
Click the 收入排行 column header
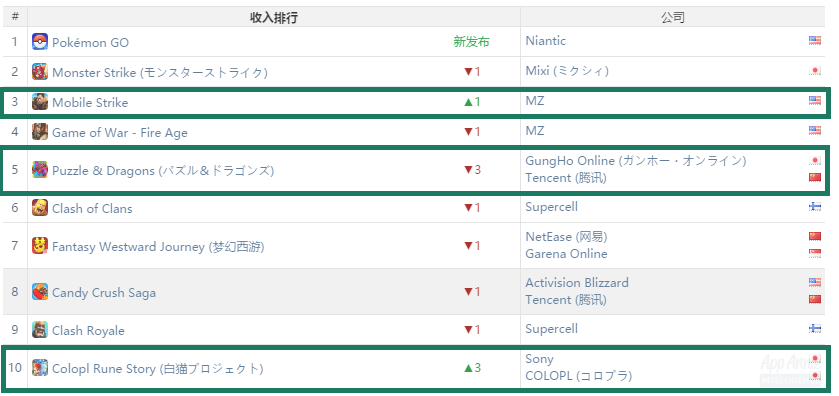[274, 17]
